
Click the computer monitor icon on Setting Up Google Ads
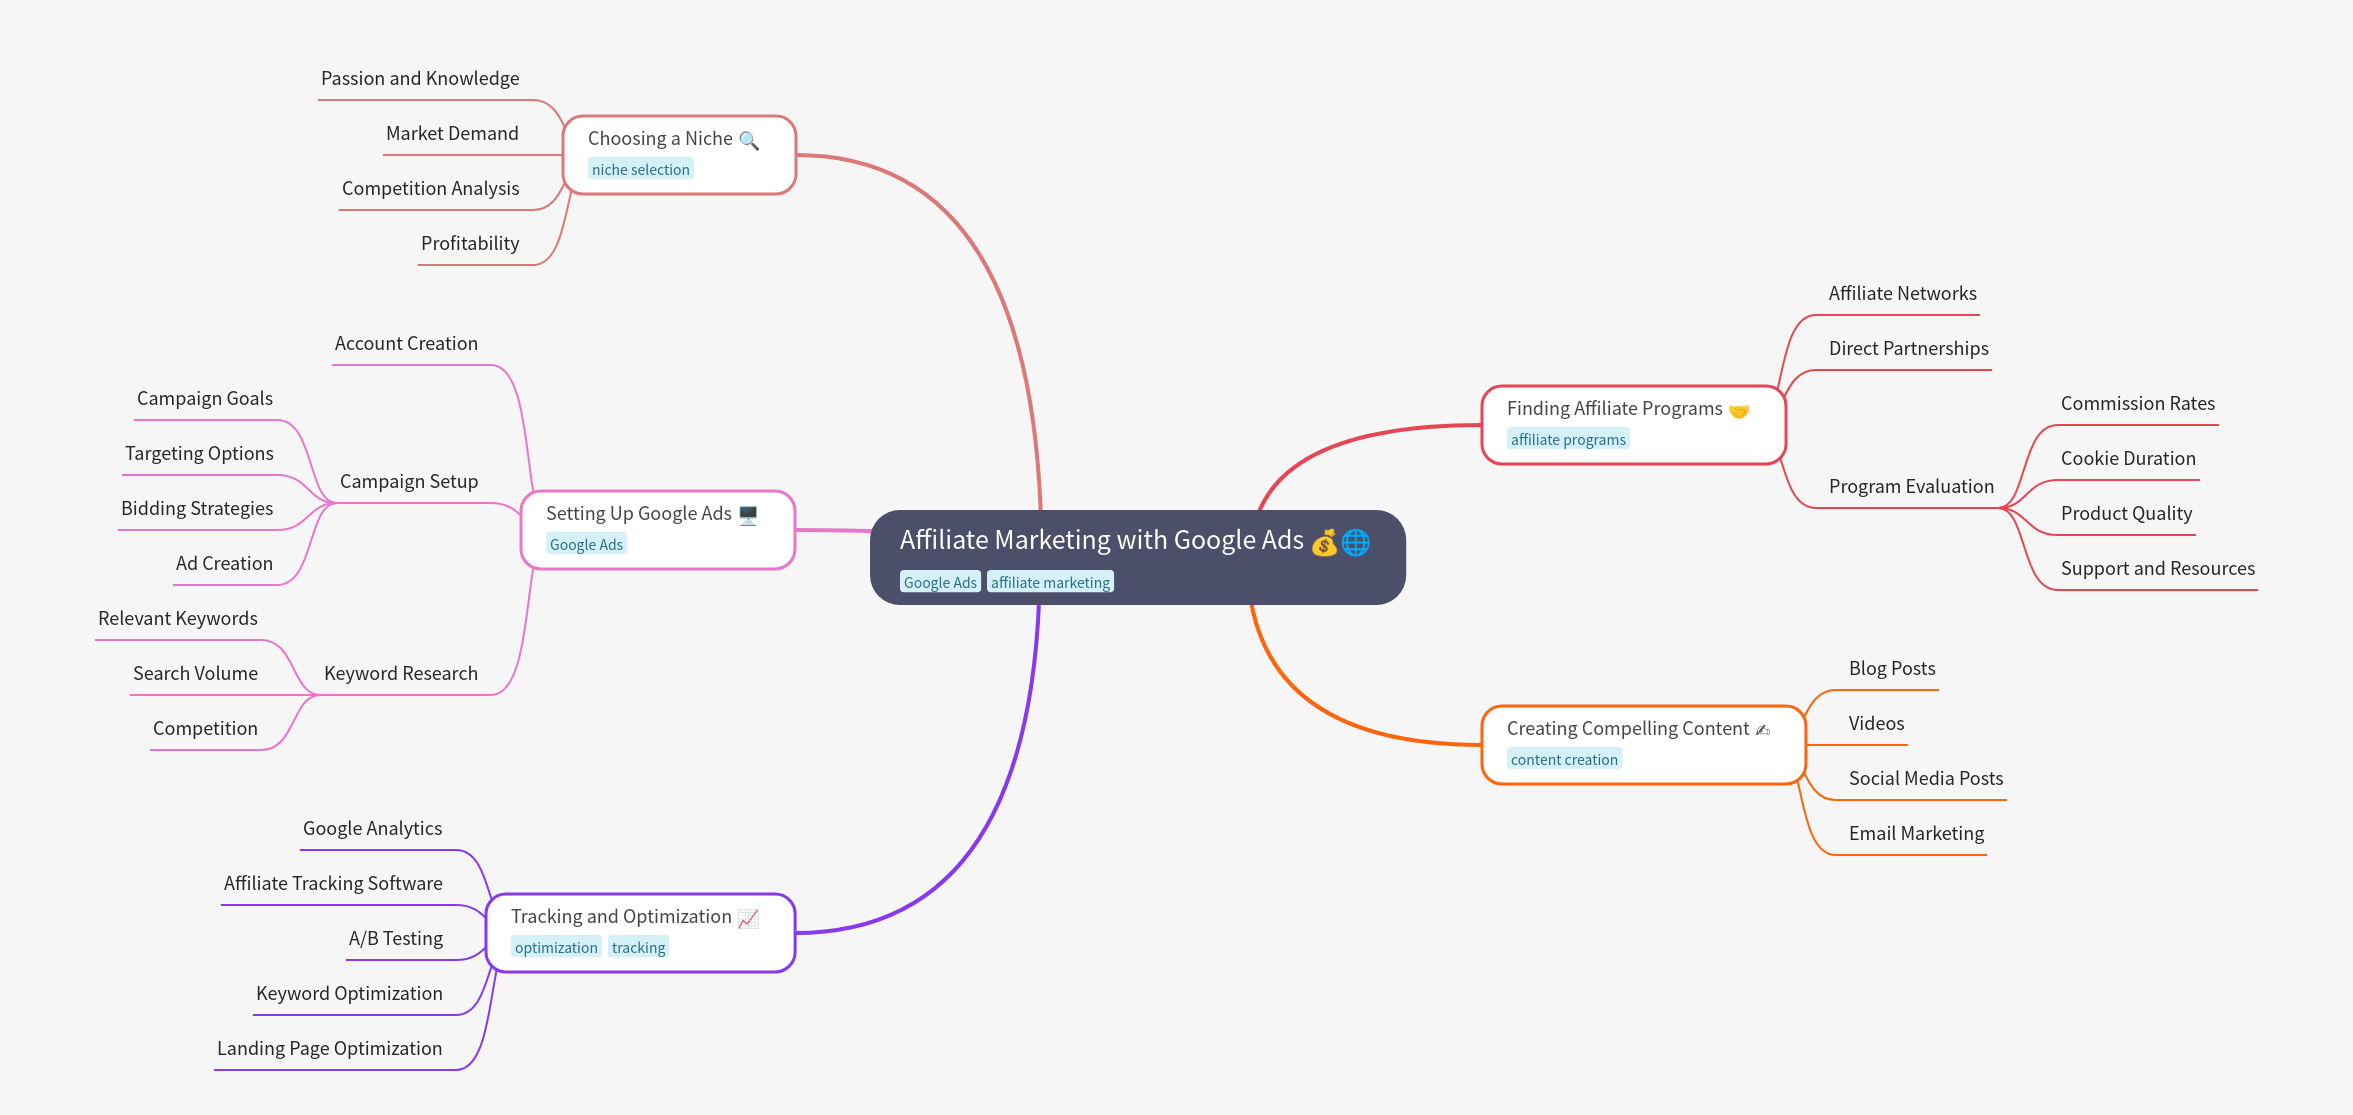[x=748, y=515]
